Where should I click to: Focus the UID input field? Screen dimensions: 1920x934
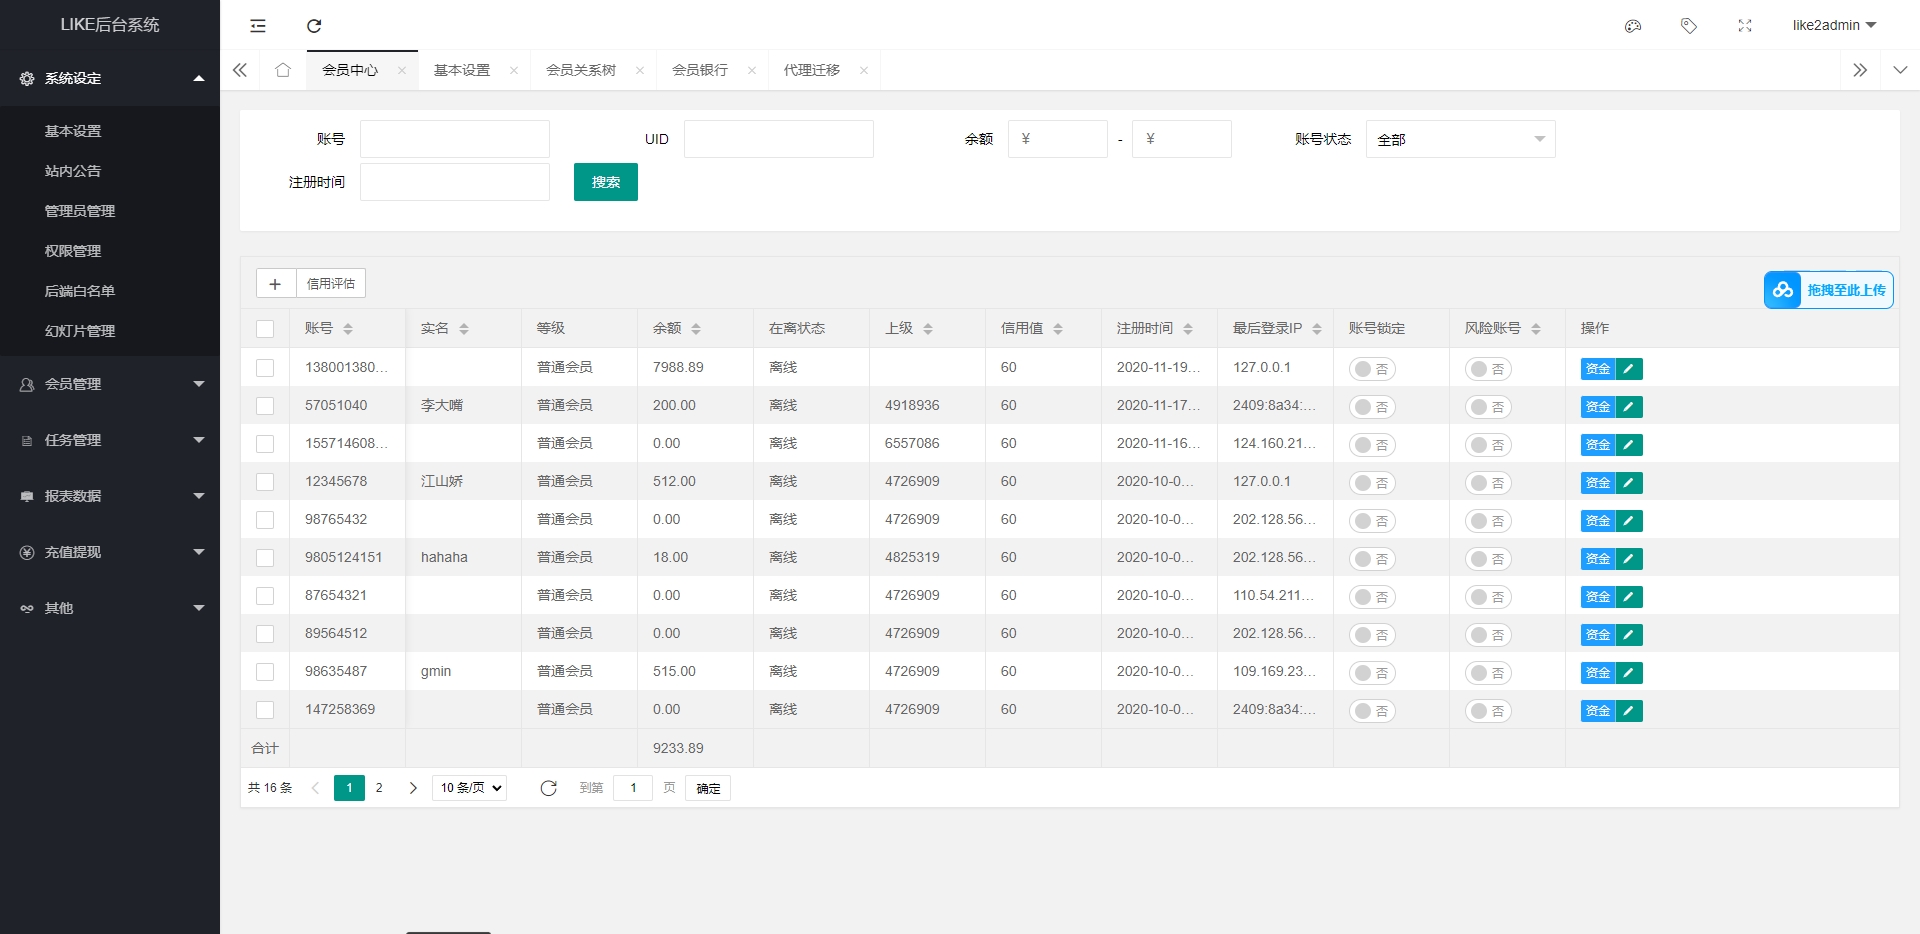(x=779, y=139)
